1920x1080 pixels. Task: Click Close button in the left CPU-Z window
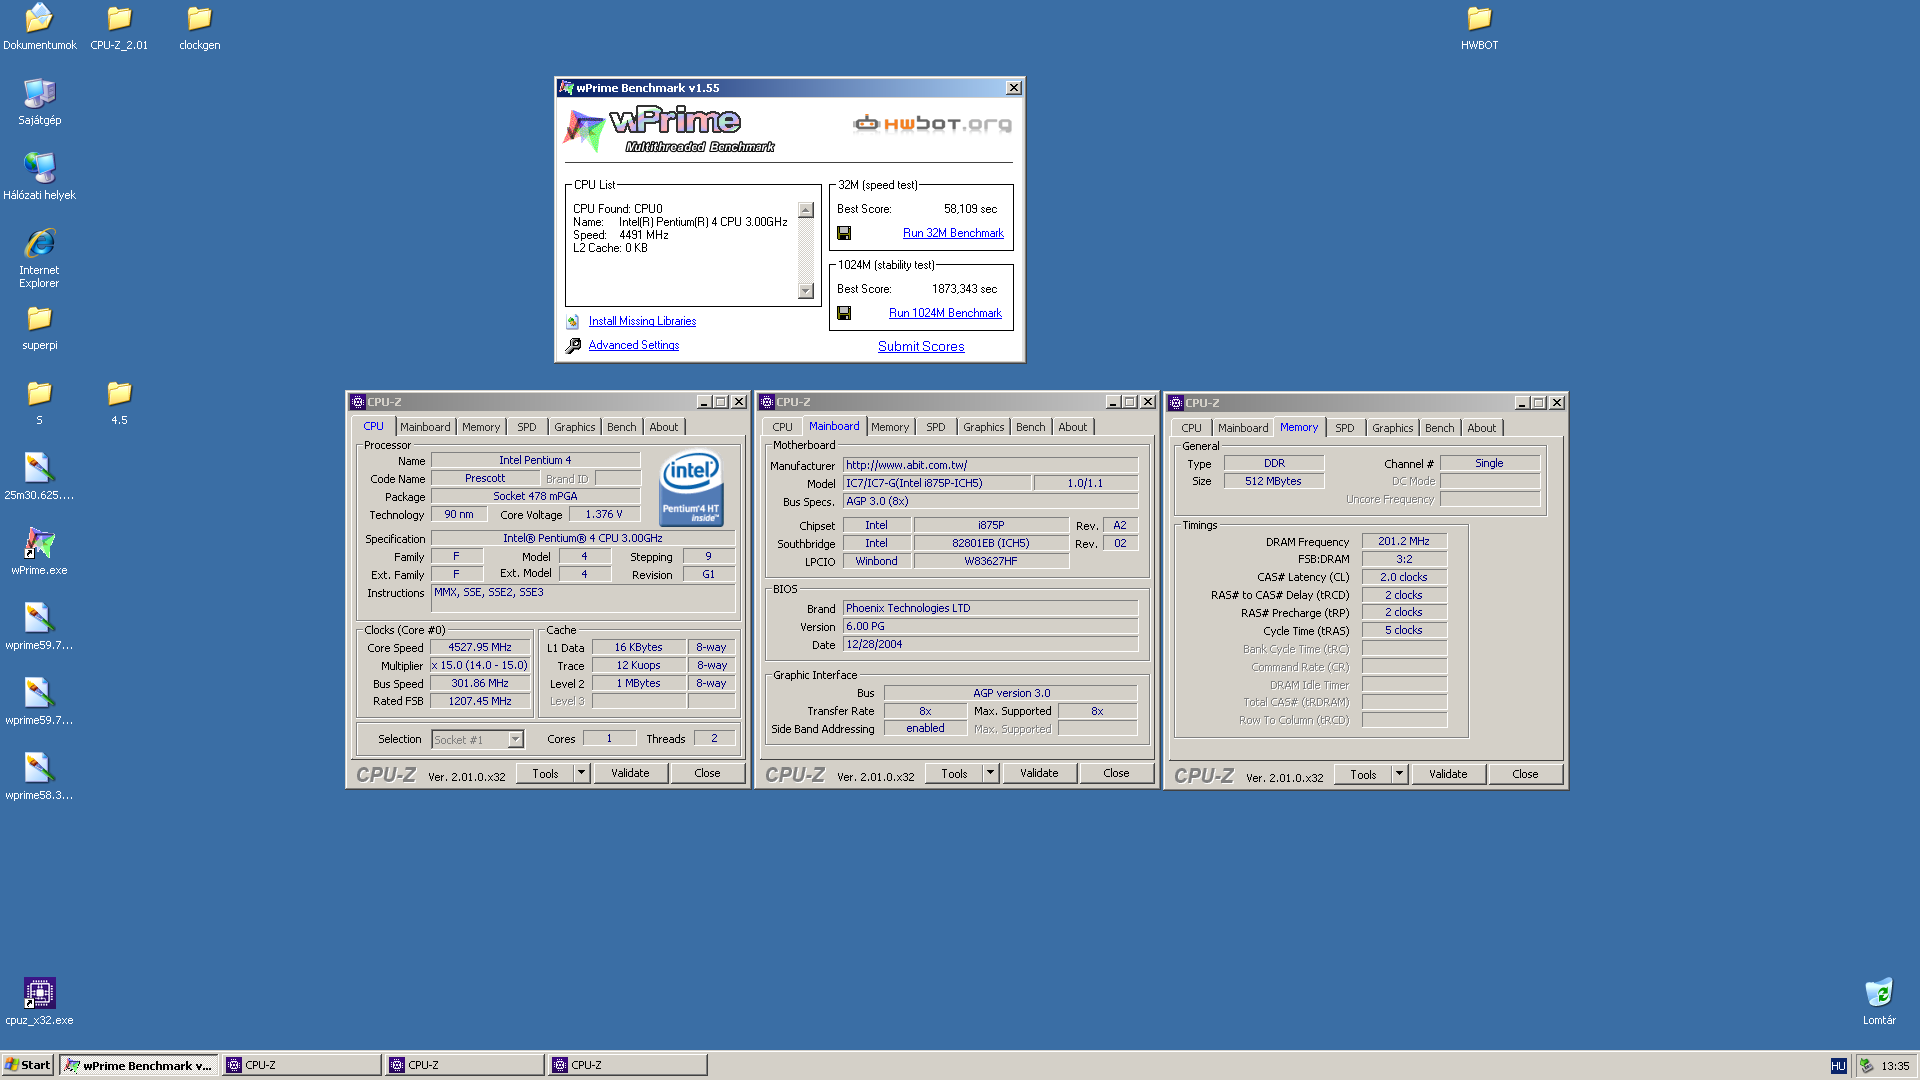click(707, 773)
